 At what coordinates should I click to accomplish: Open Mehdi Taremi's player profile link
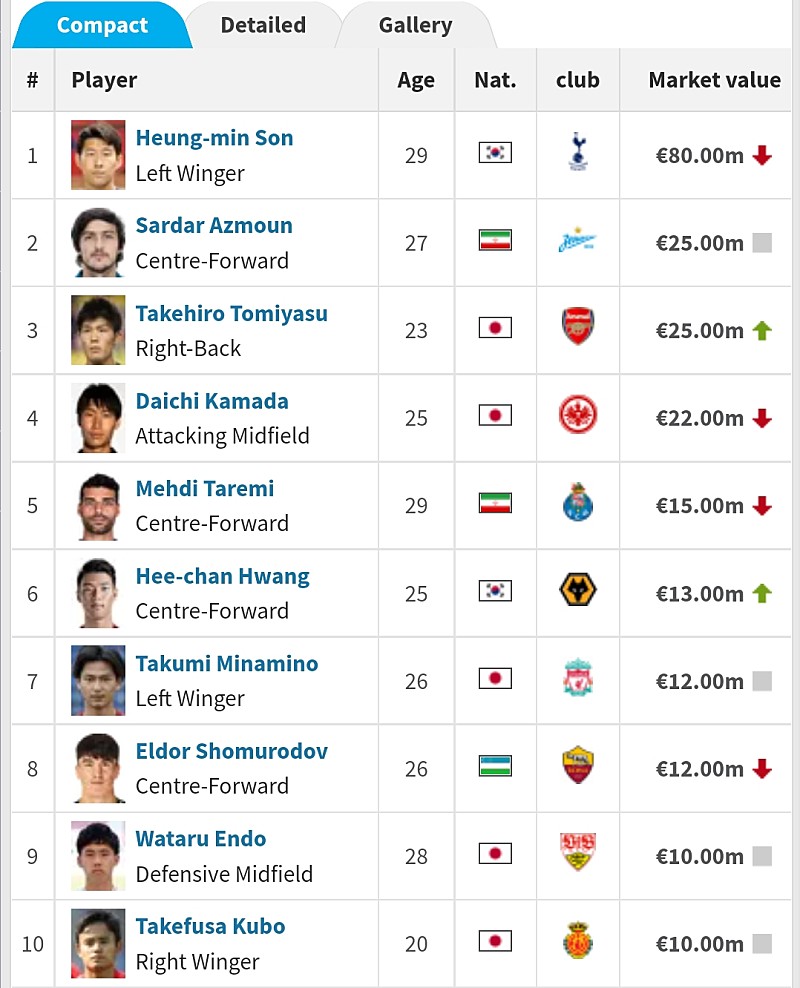pos(204,489)
